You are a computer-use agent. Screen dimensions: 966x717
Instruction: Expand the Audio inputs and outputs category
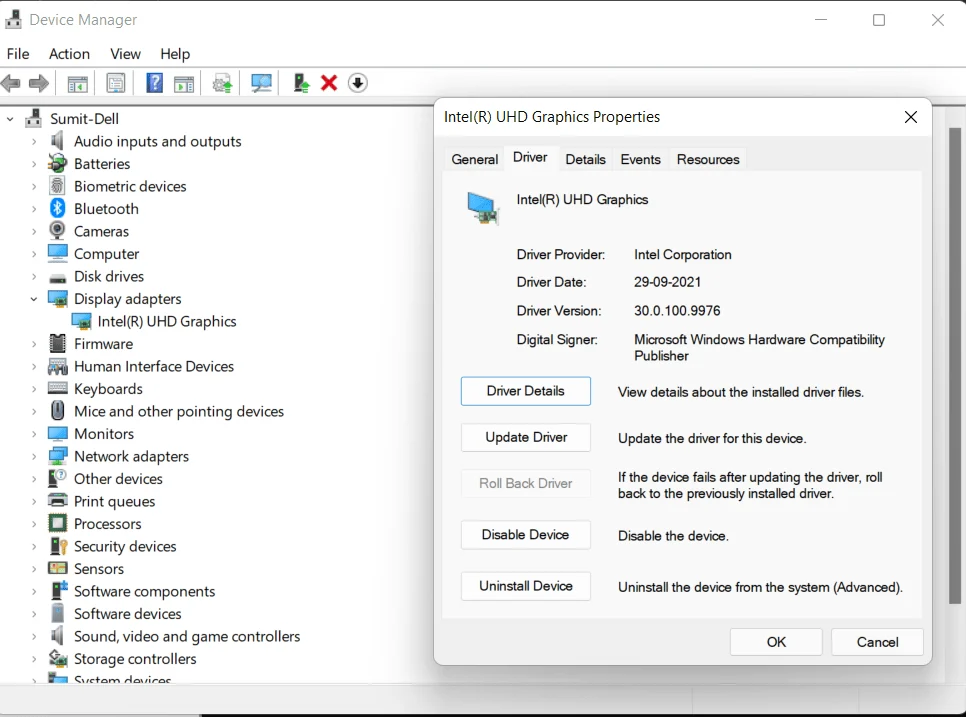34,141
